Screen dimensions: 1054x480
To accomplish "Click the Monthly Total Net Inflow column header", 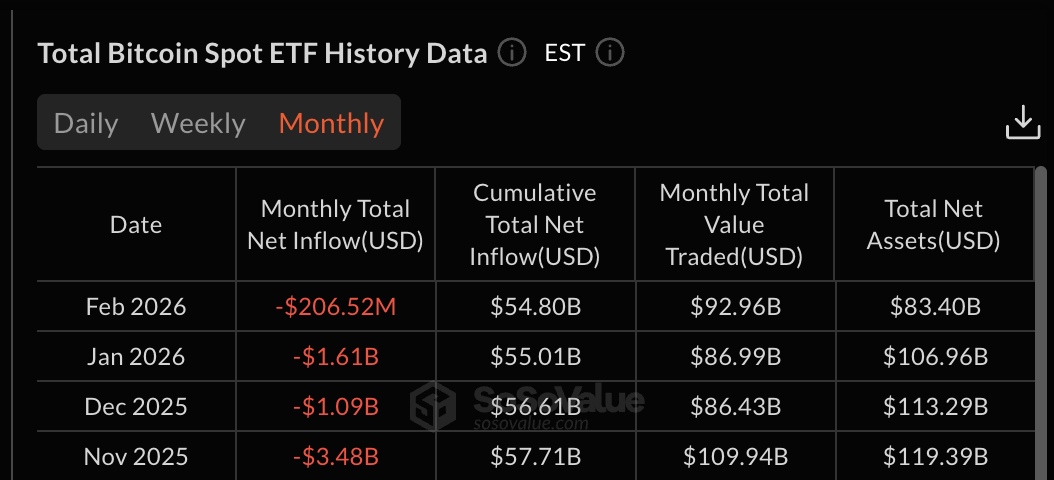I will [x=335, y=225].
